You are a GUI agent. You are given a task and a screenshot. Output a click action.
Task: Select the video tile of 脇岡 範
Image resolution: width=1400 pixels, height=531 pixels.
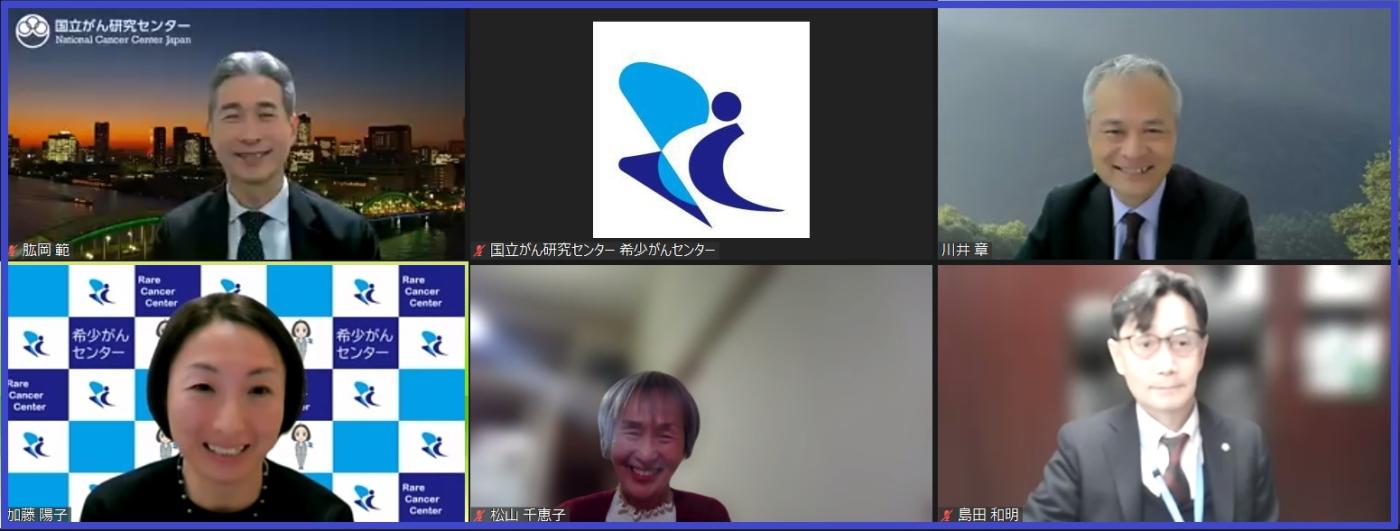236,134
